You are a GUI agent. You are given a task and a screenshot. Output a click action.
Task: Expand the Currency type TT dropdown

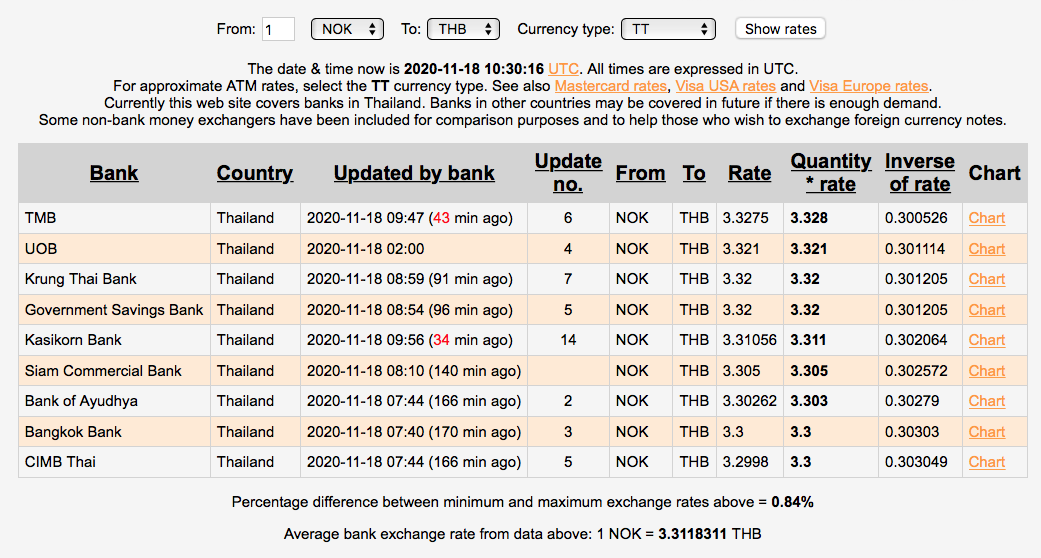point(667,29)
